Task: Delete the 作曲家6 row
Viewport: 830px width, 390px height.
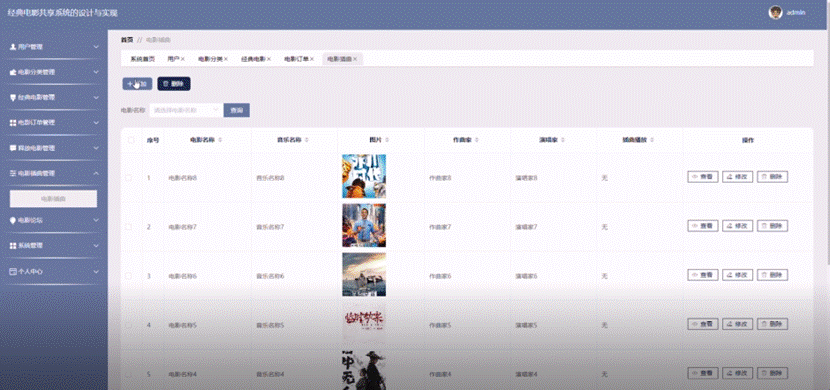Action: (x=772, y=275)
